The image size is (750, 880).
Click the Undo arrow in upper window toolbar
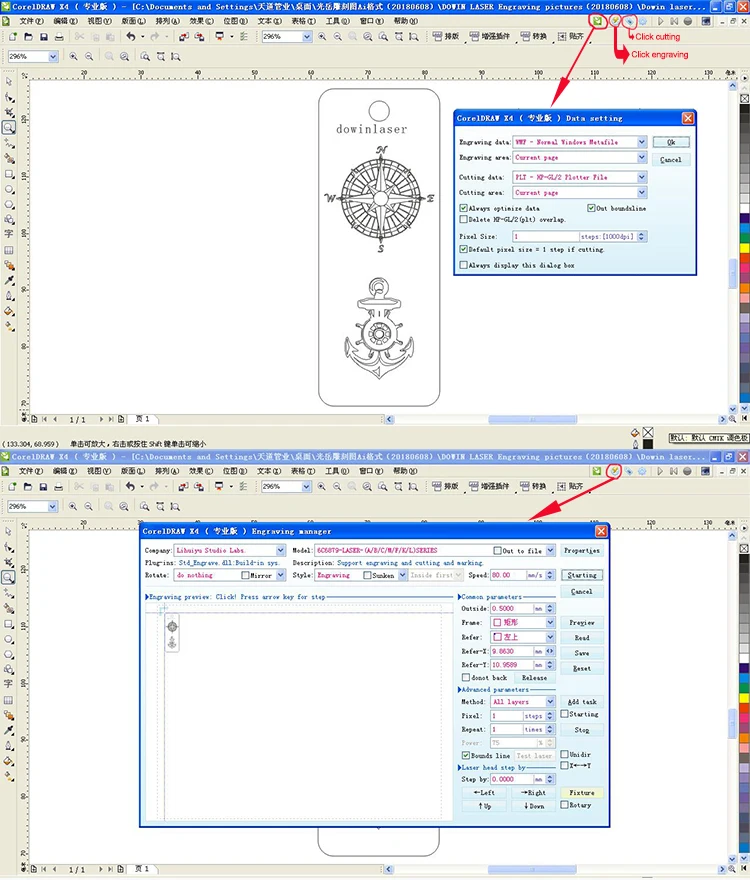(x=131, y=37)
